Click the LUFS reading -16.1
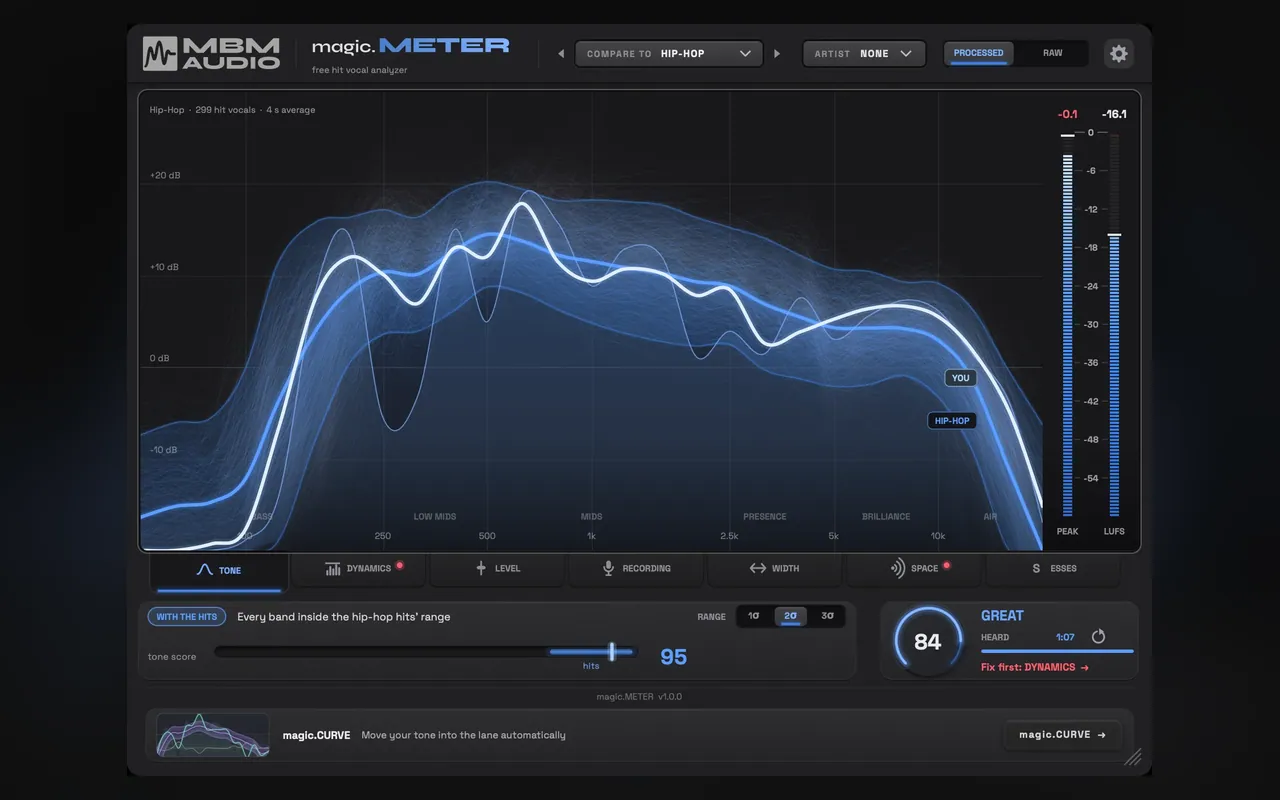1280x800 pixels. click(1114, 114)
